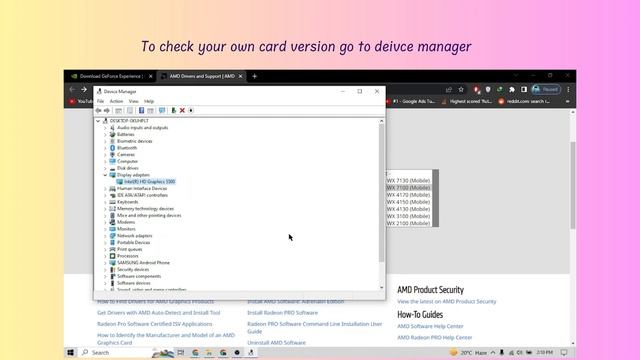The height and width of the screenshot is (360, 640).
Task: Expand the Monitors node
Action: (105, 229)
